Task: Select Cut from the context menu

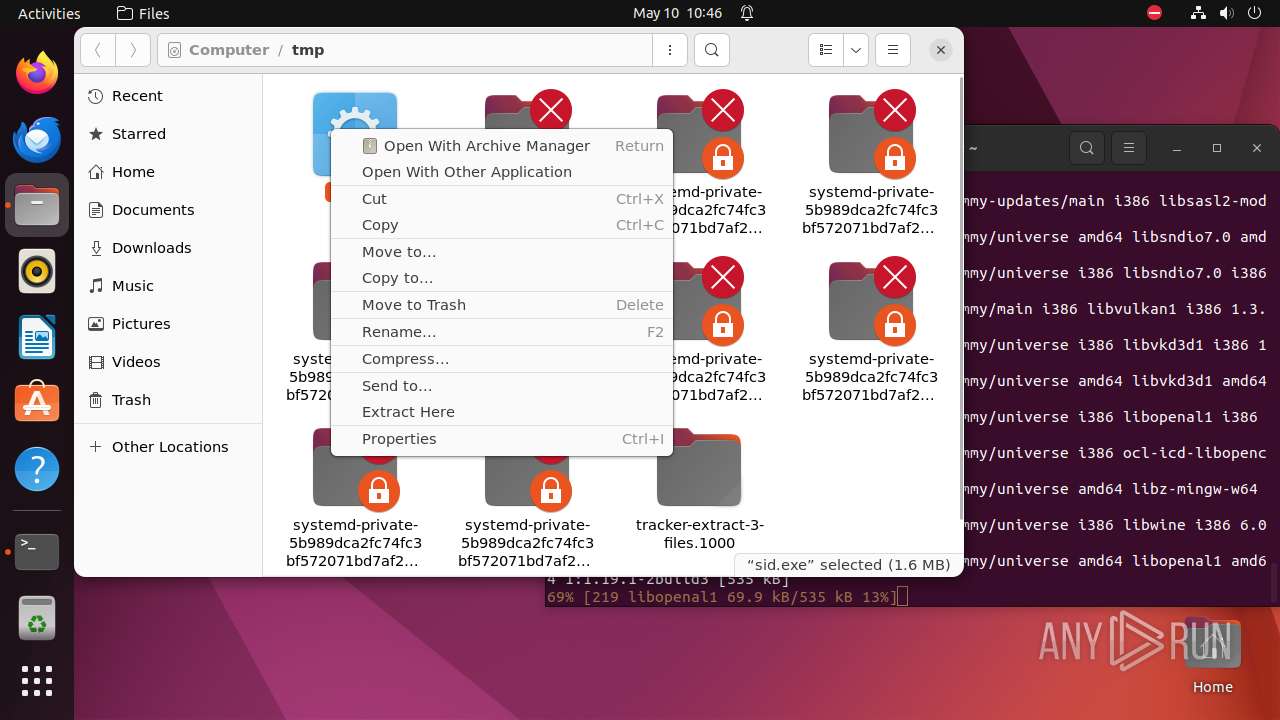Action: [x=502, y=199]
